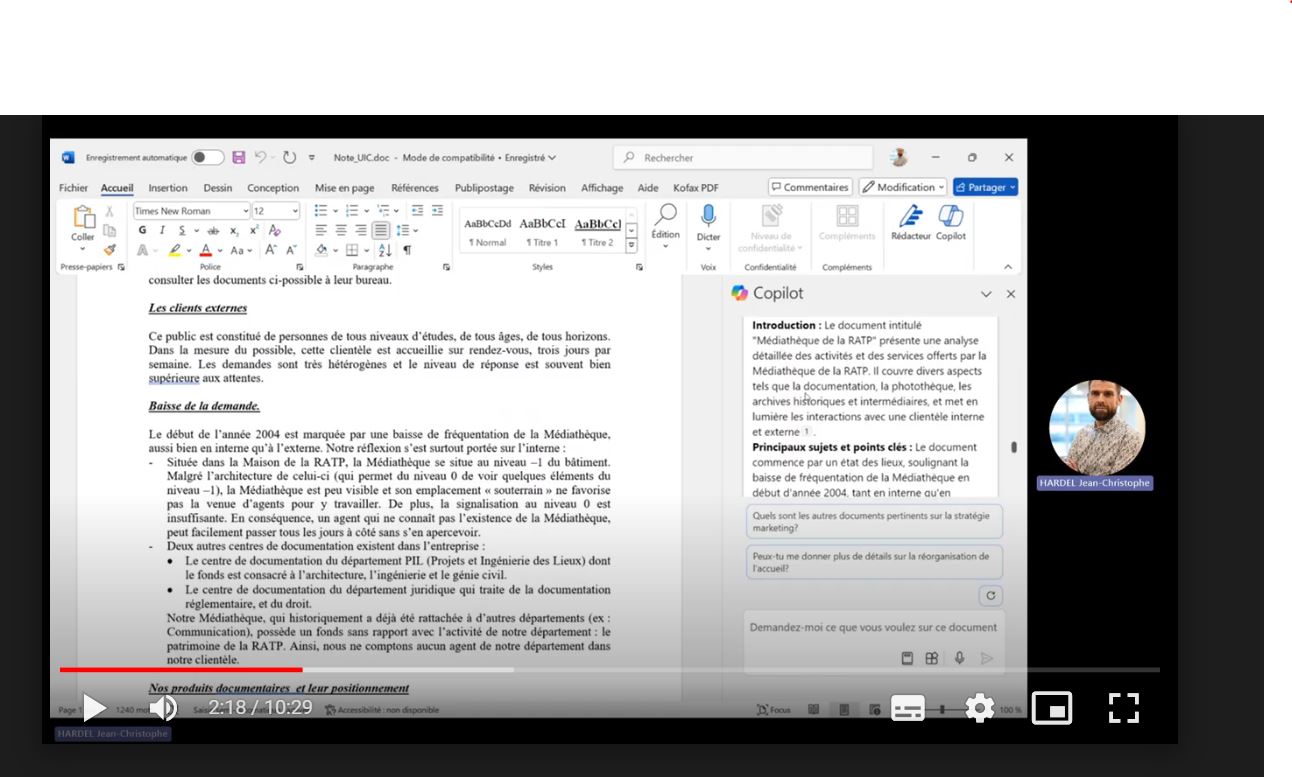Click the shading paint bucket icon
Image resolution: width=1292 pixels, height=777 pixels.
pyautogui.click(x=321, y=250)
